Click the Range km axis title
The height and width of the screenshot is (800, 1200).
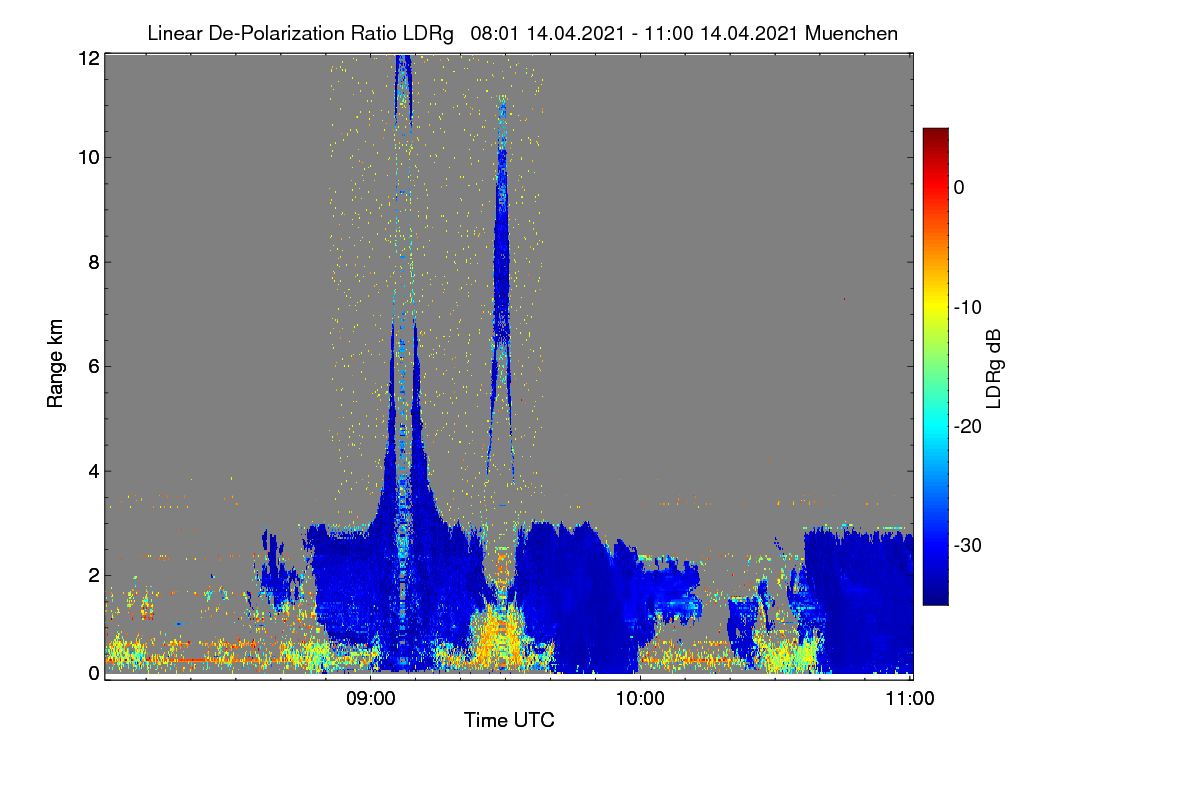point(55,364)
